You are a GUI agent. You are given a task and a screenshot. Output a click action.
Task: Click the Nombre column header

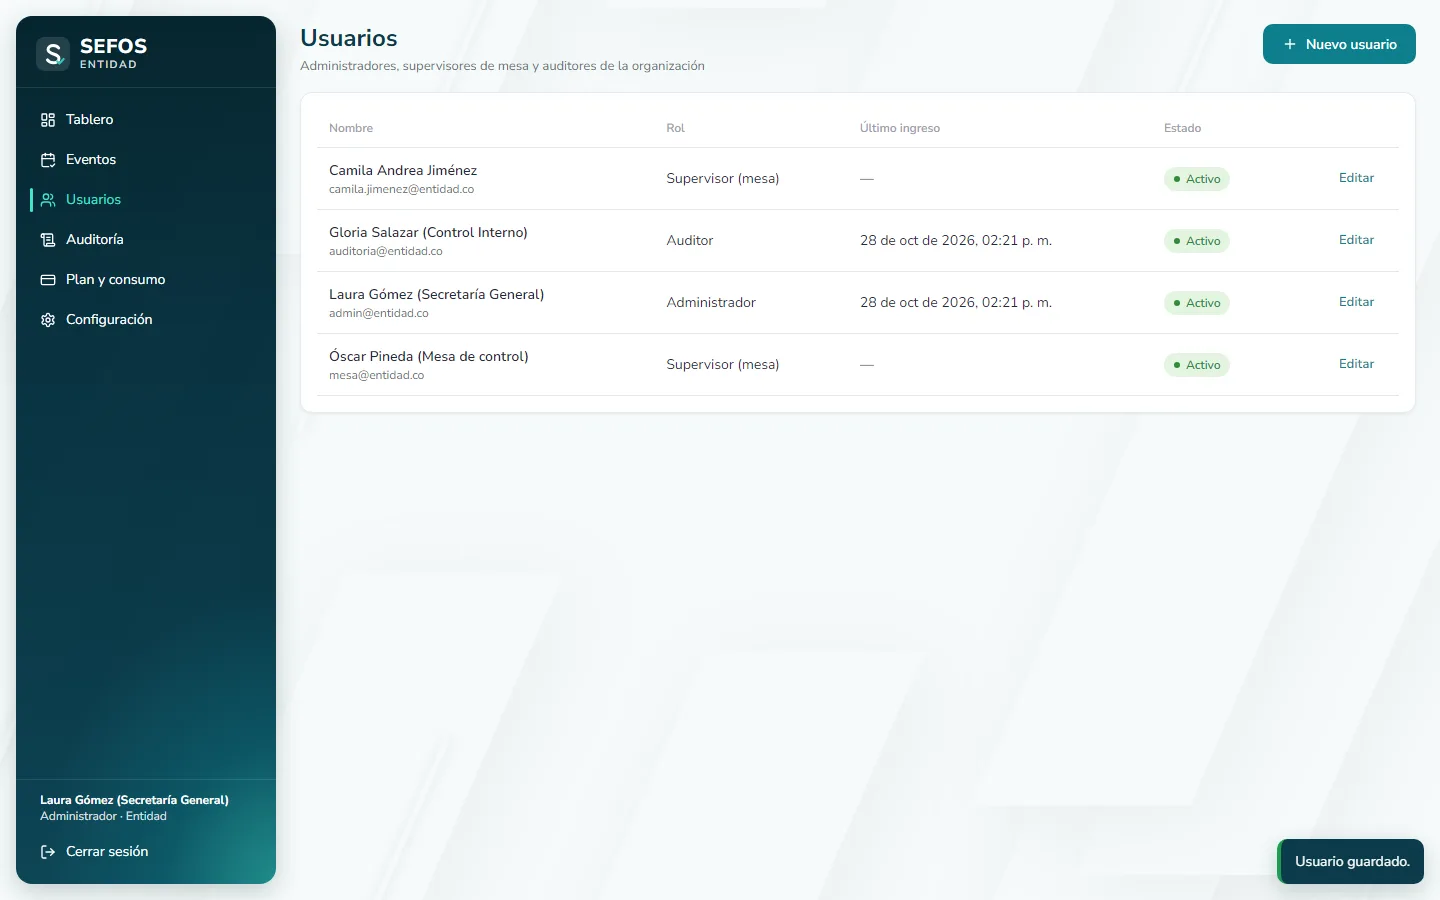[x=351, y=128]
